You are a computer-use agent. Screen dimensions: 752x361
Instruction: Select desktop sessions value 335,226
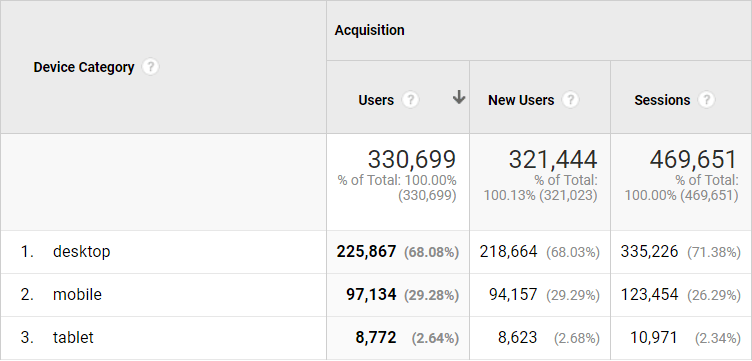(649, 251)
